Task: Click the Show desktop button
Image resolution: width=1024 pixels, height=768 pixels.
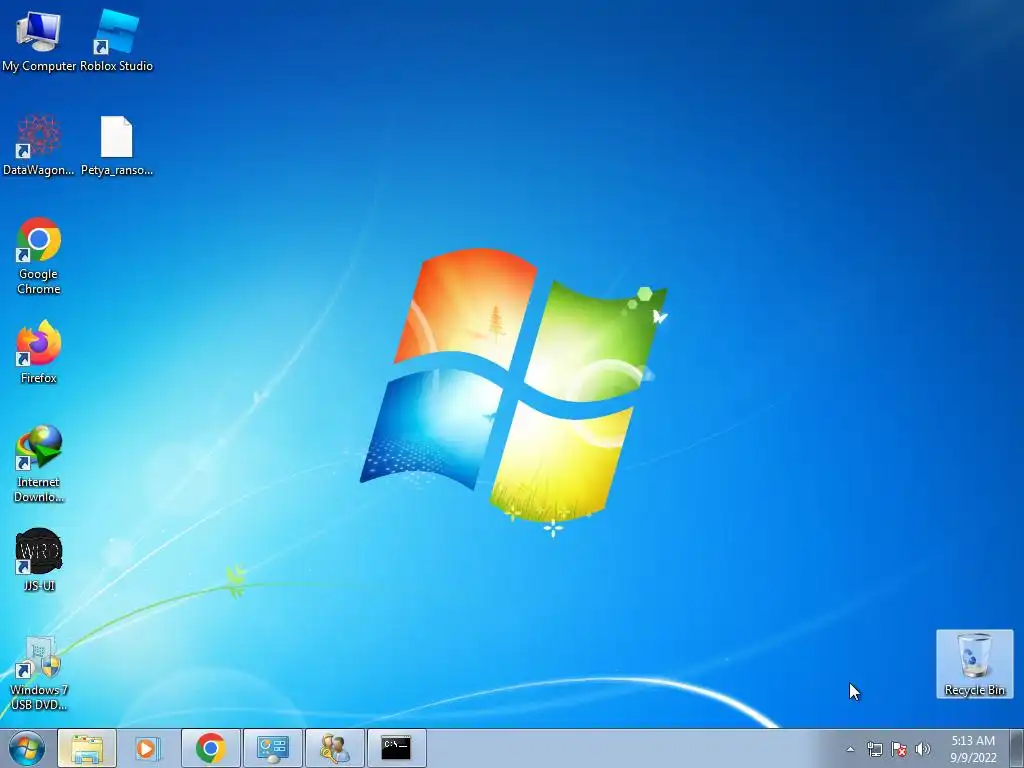Action: pos(1017,748)
